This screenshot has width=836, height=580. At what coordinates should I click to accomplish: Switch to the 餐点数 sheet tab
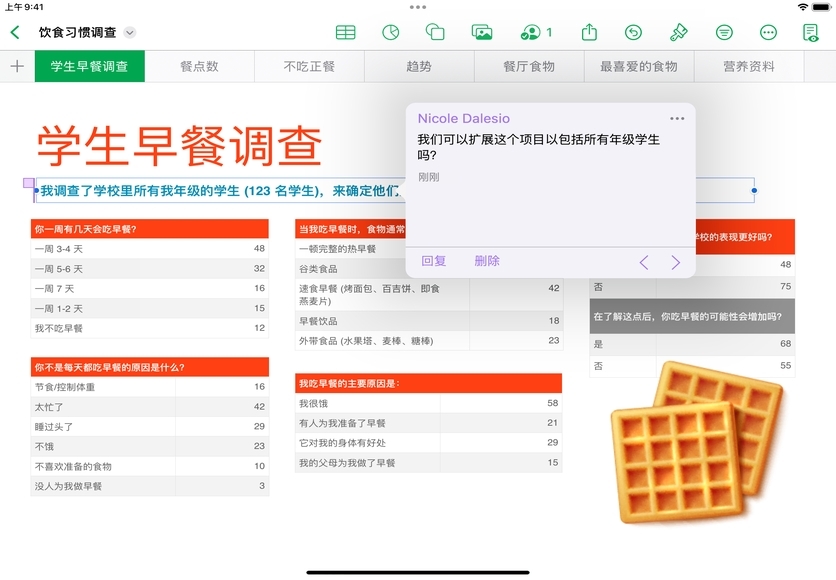[199, 66]
